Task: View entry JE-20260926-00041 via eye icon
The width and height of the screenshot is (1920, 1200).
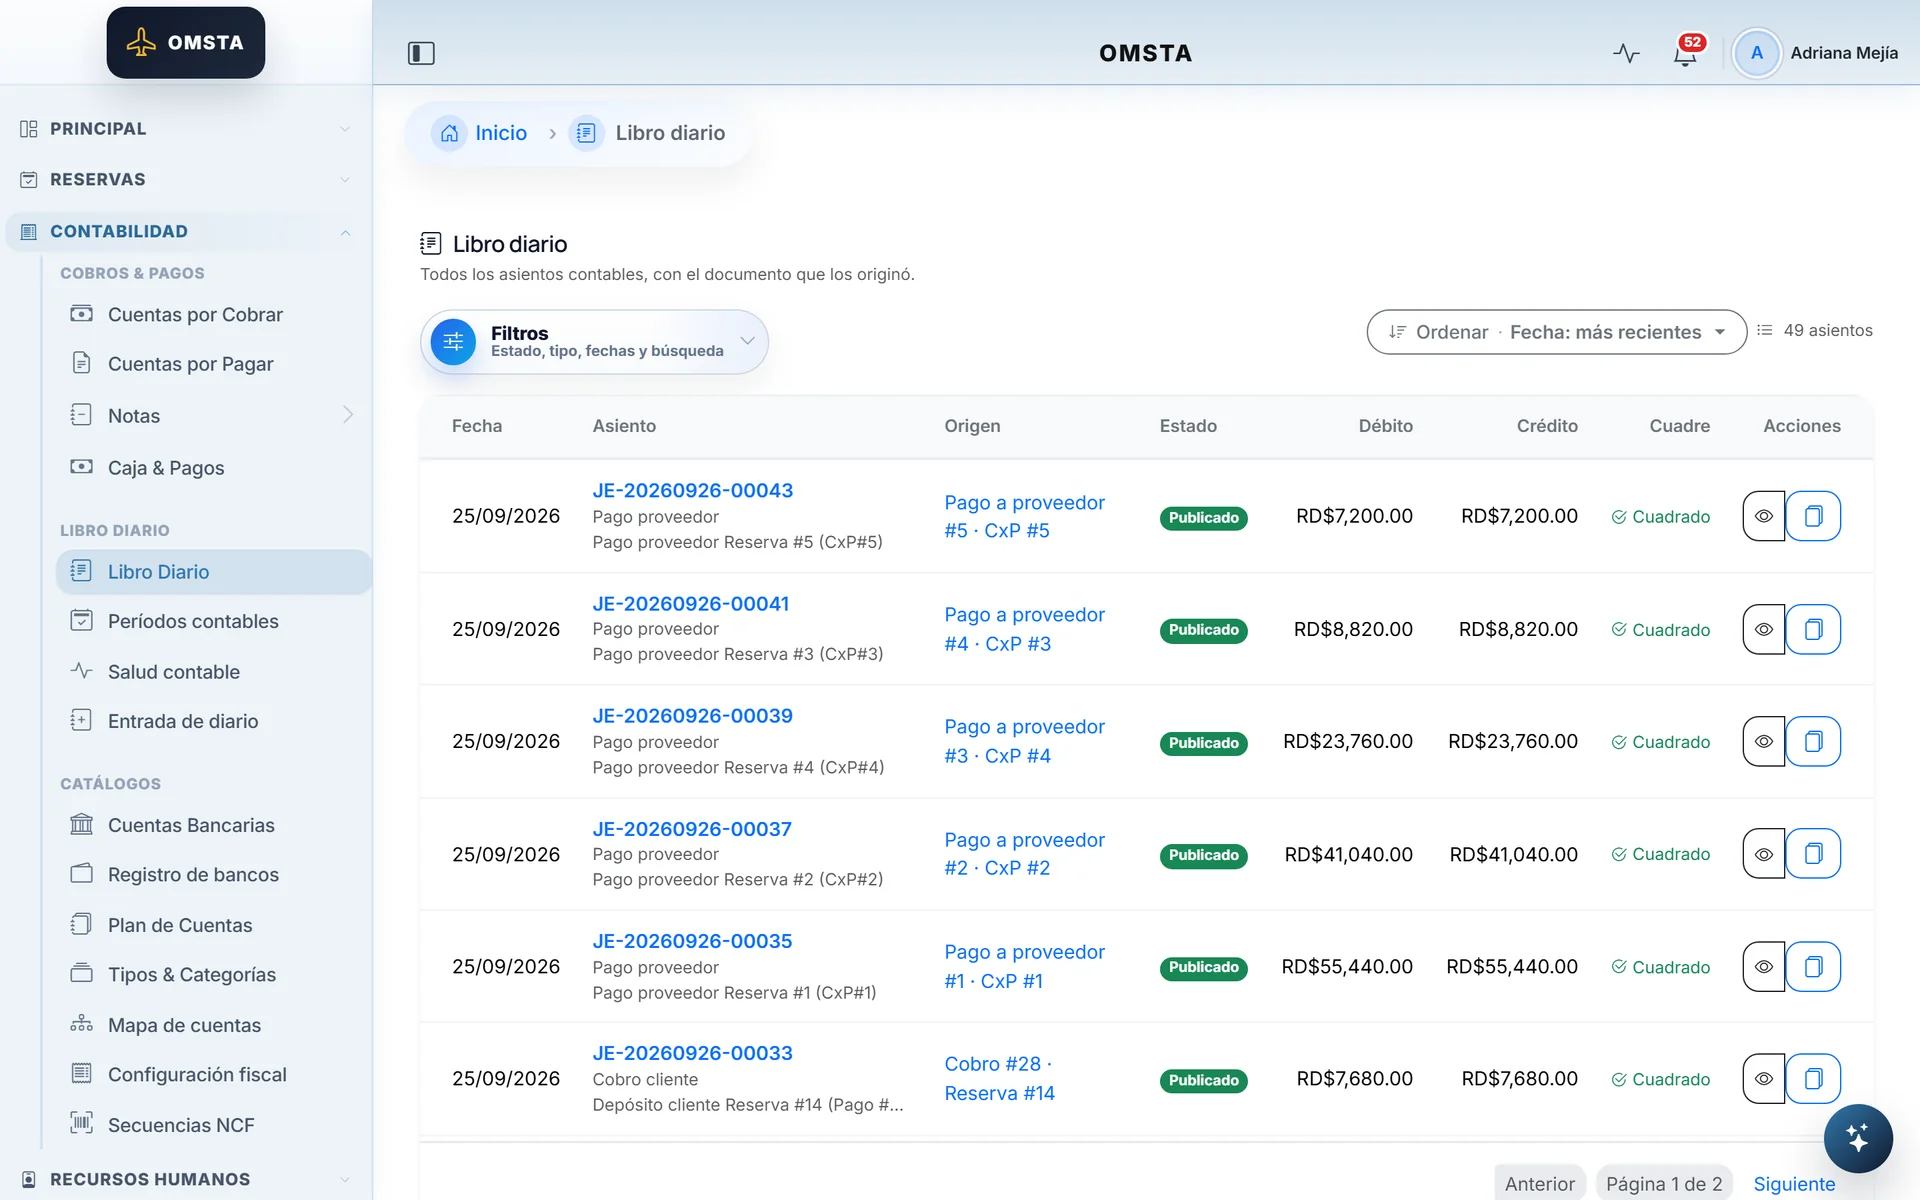Action: point(1764,629)
